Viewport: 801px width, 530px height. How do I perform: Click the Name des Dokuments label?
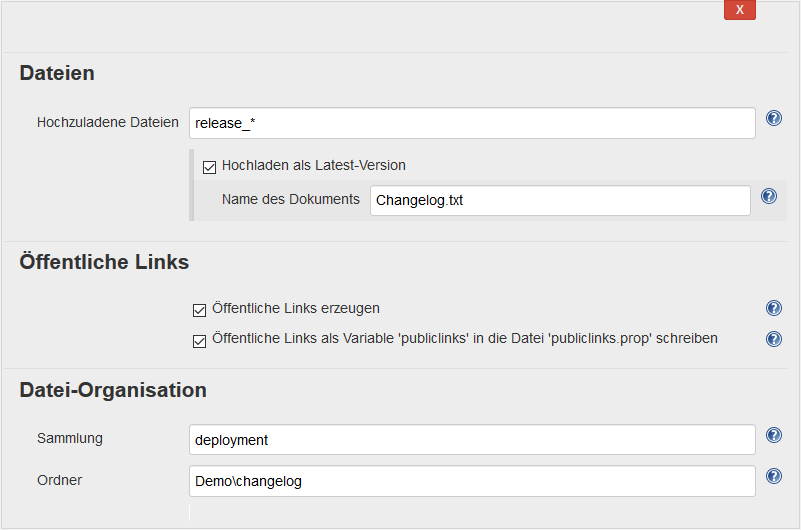click(x=290, y=199)
